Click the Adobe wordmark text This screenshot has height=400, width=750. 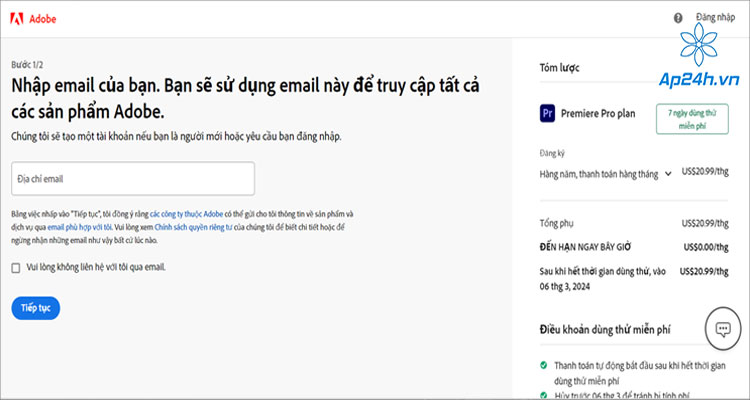pyautogui.click(x=43, y=19)
